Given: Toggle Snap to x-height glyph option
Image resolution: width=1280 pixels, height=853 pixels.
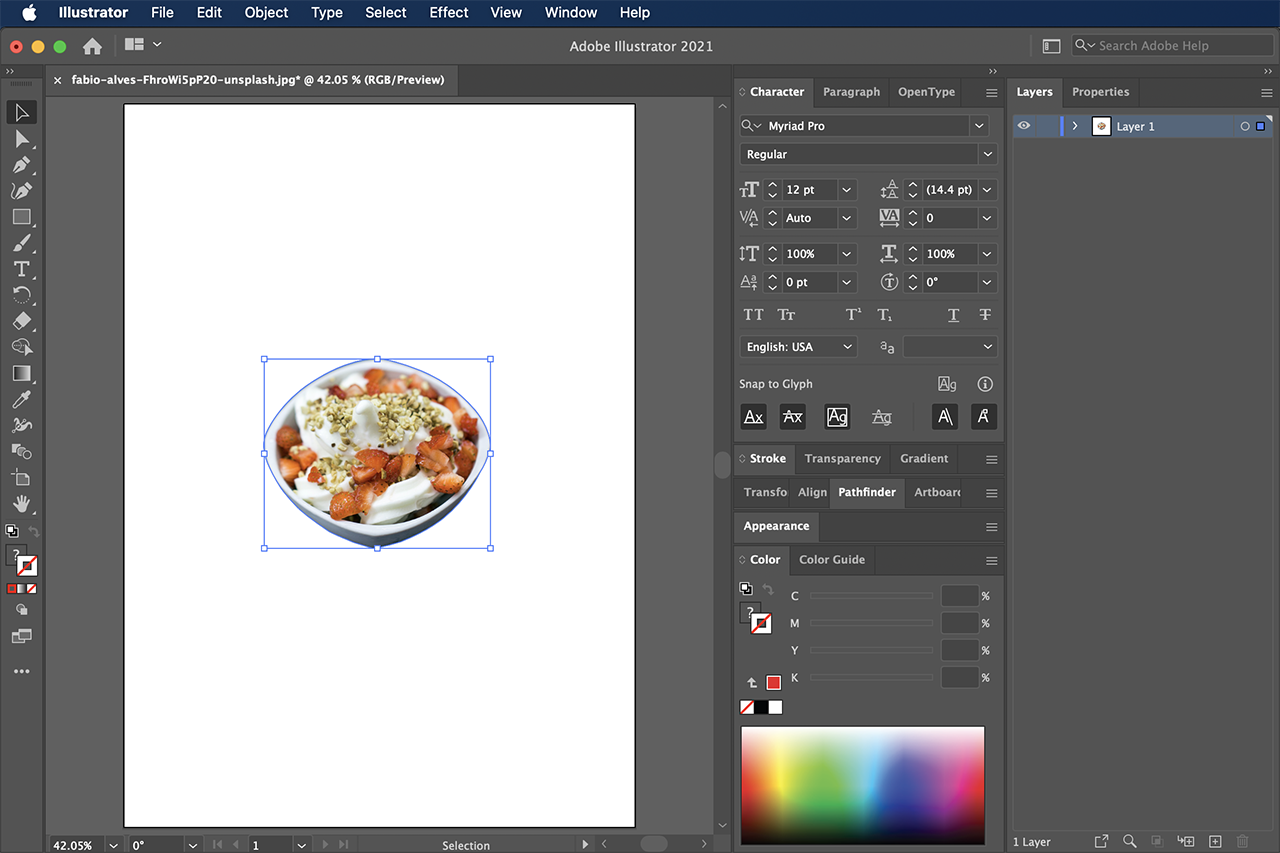Looking at the screenshot, I should tap(792, 417).
